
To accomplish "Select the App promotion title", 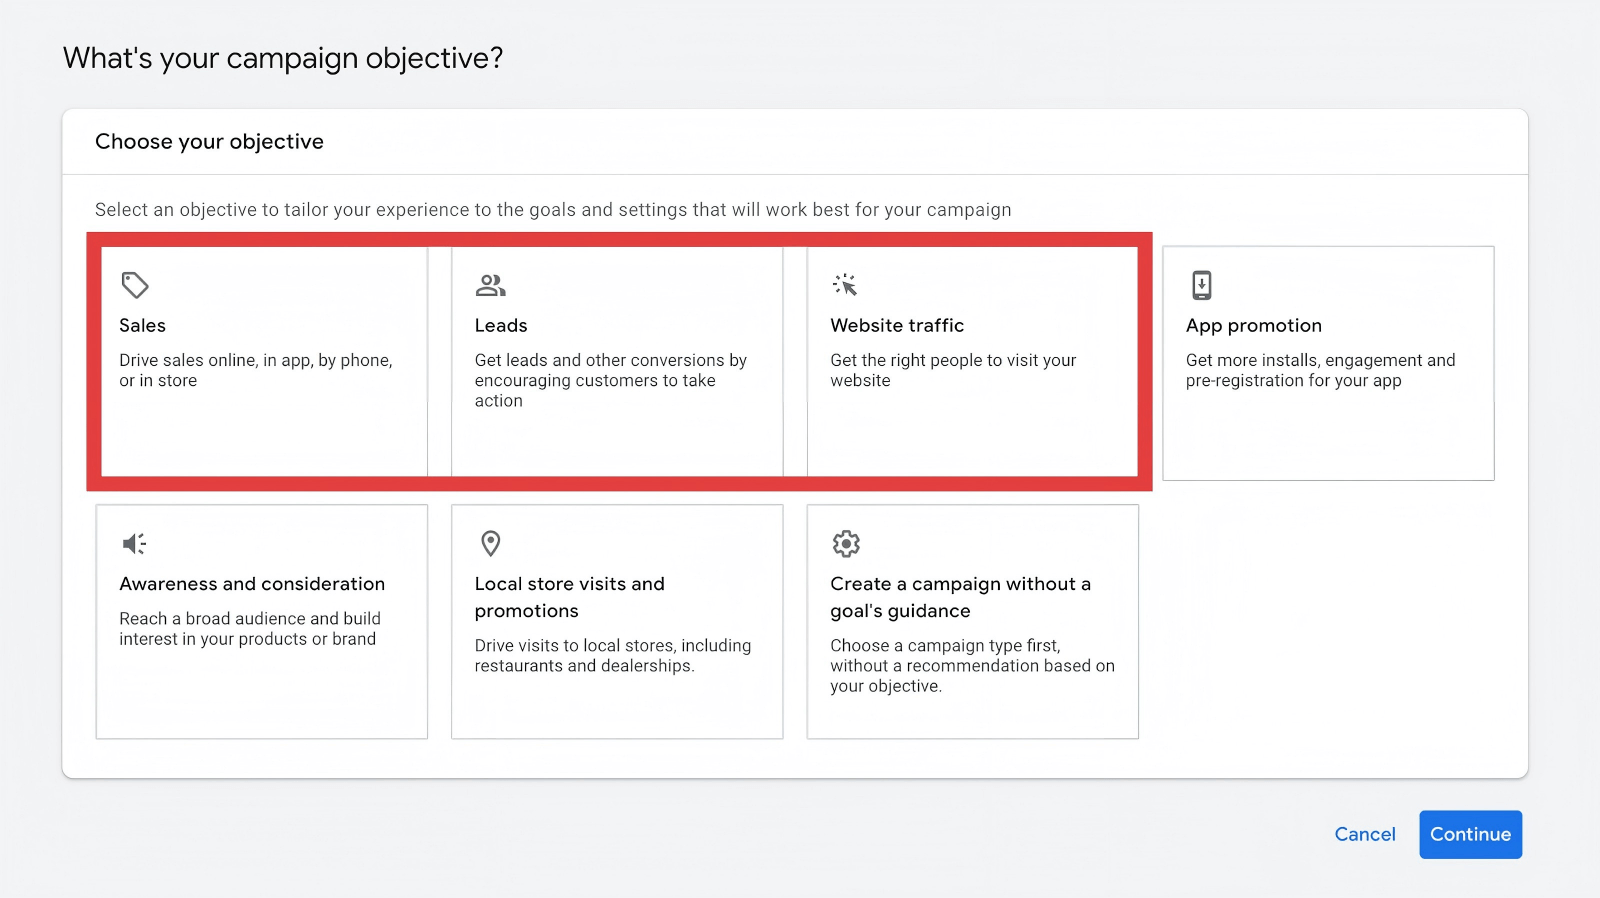I will 1253,326.
